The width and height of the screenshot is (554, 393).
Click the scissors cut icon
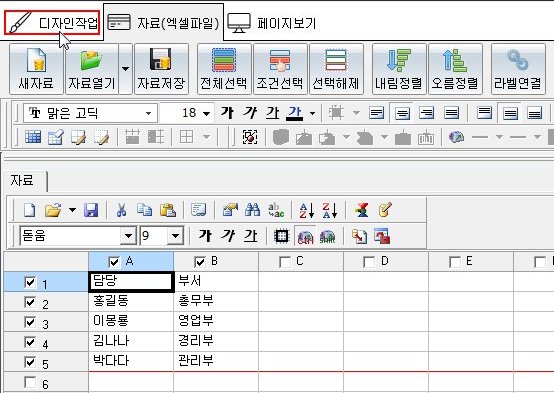click(121, 210)
